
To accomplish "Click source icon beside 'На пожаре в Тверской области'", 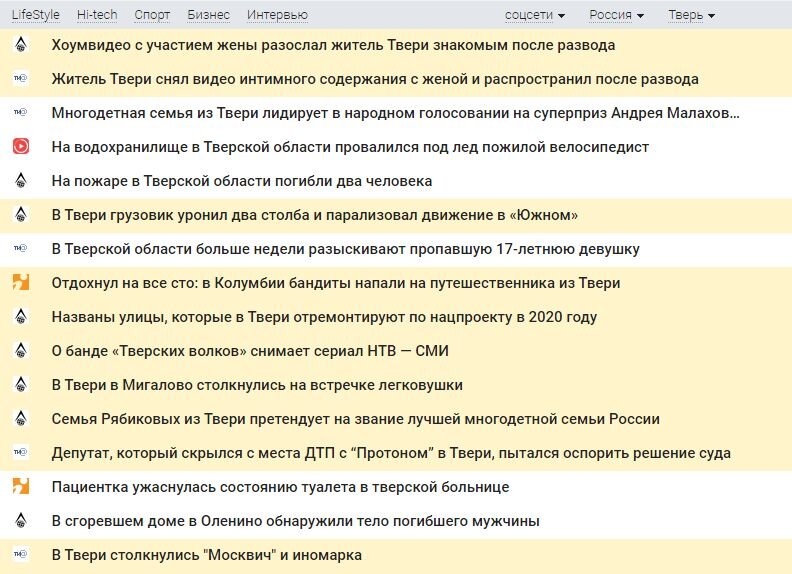I will pyautogui.click(x=21, y=180).
